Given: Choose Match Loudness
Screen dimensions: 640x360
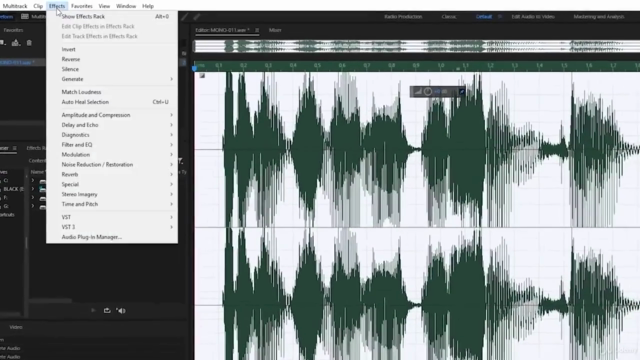Looking at the screenshot, I should point(112,92).
